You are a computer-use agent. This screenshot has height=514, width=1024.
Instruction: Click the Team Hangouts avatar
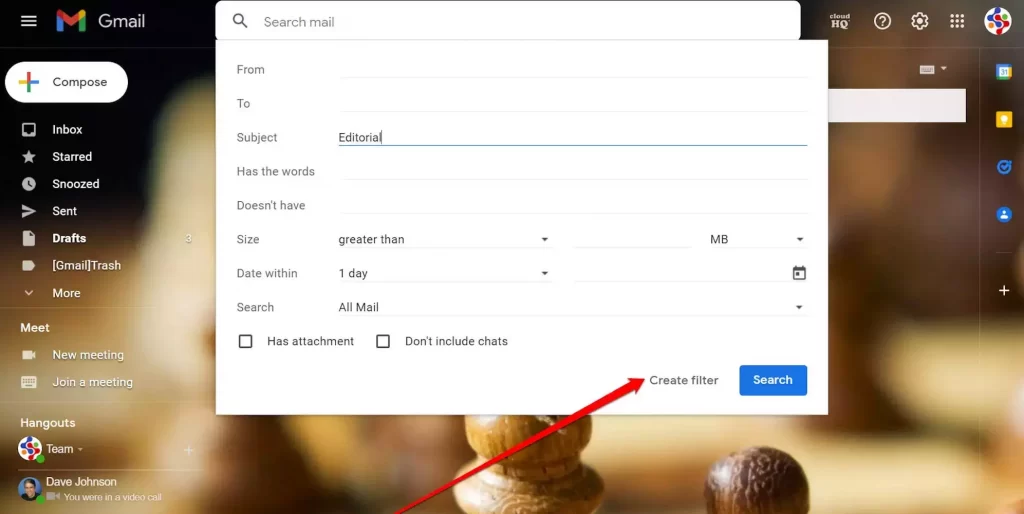click(x=30, y=449)
